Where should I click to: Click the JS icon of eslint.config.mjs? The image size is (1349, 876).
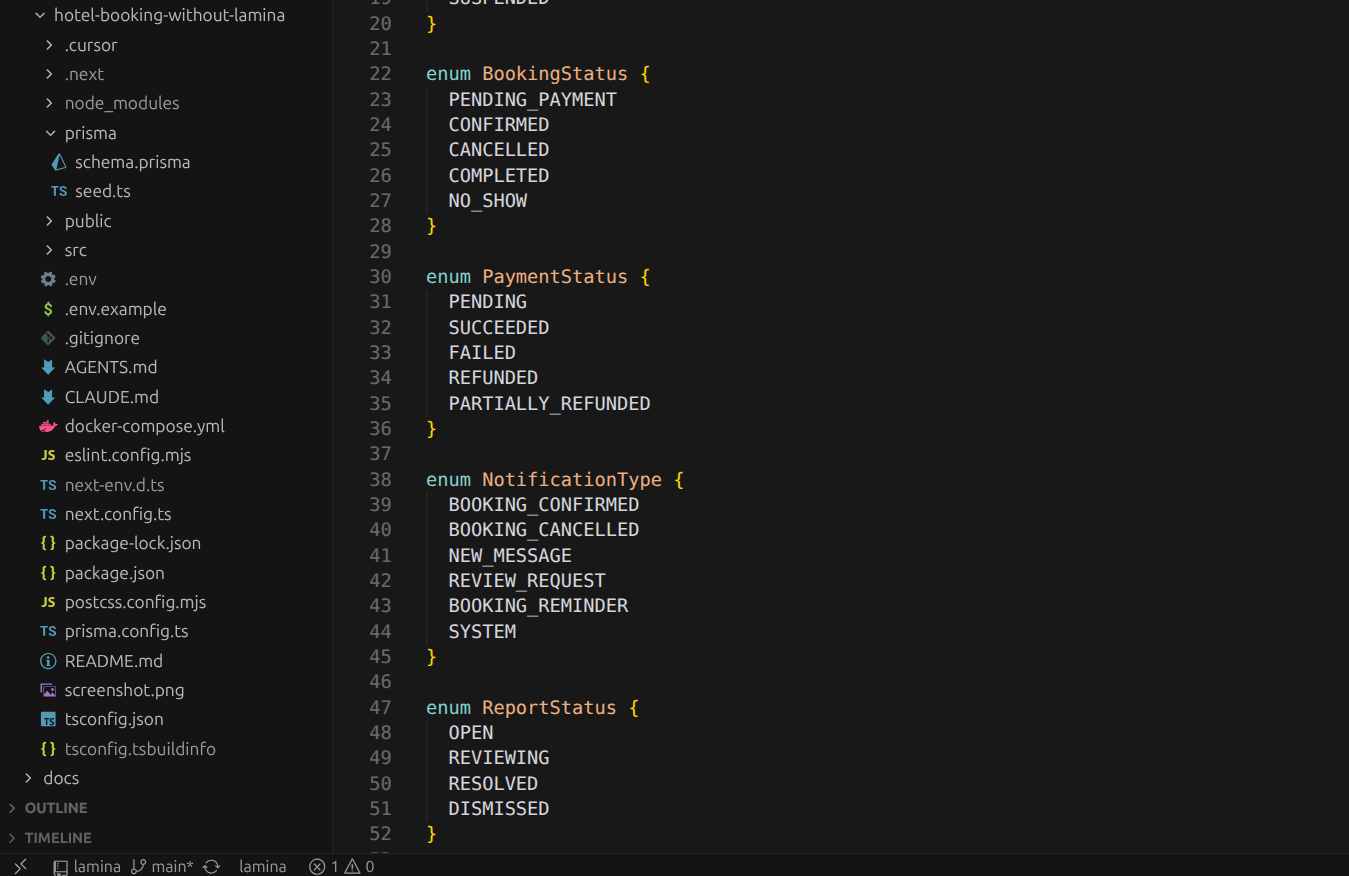pyautogui.click(x=48, y=455)
